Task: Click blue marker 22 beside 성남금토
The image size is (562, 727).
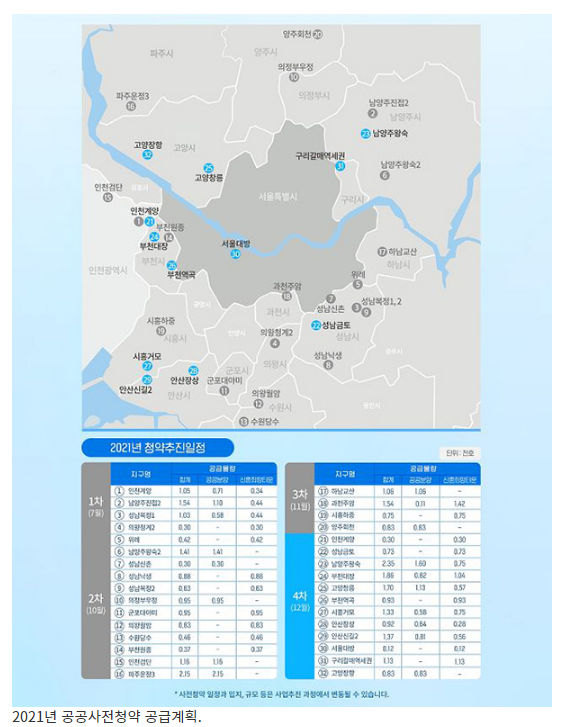Action: tap(316, 325)
